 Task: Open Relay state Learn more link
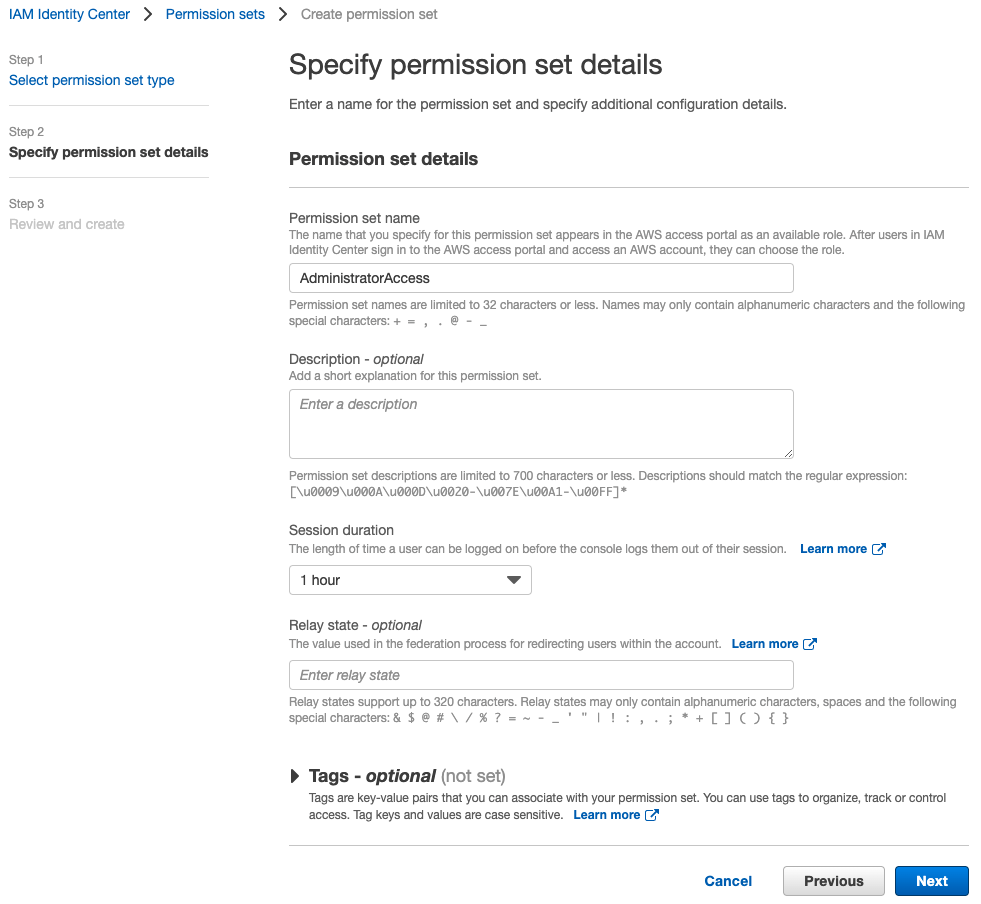765,644
